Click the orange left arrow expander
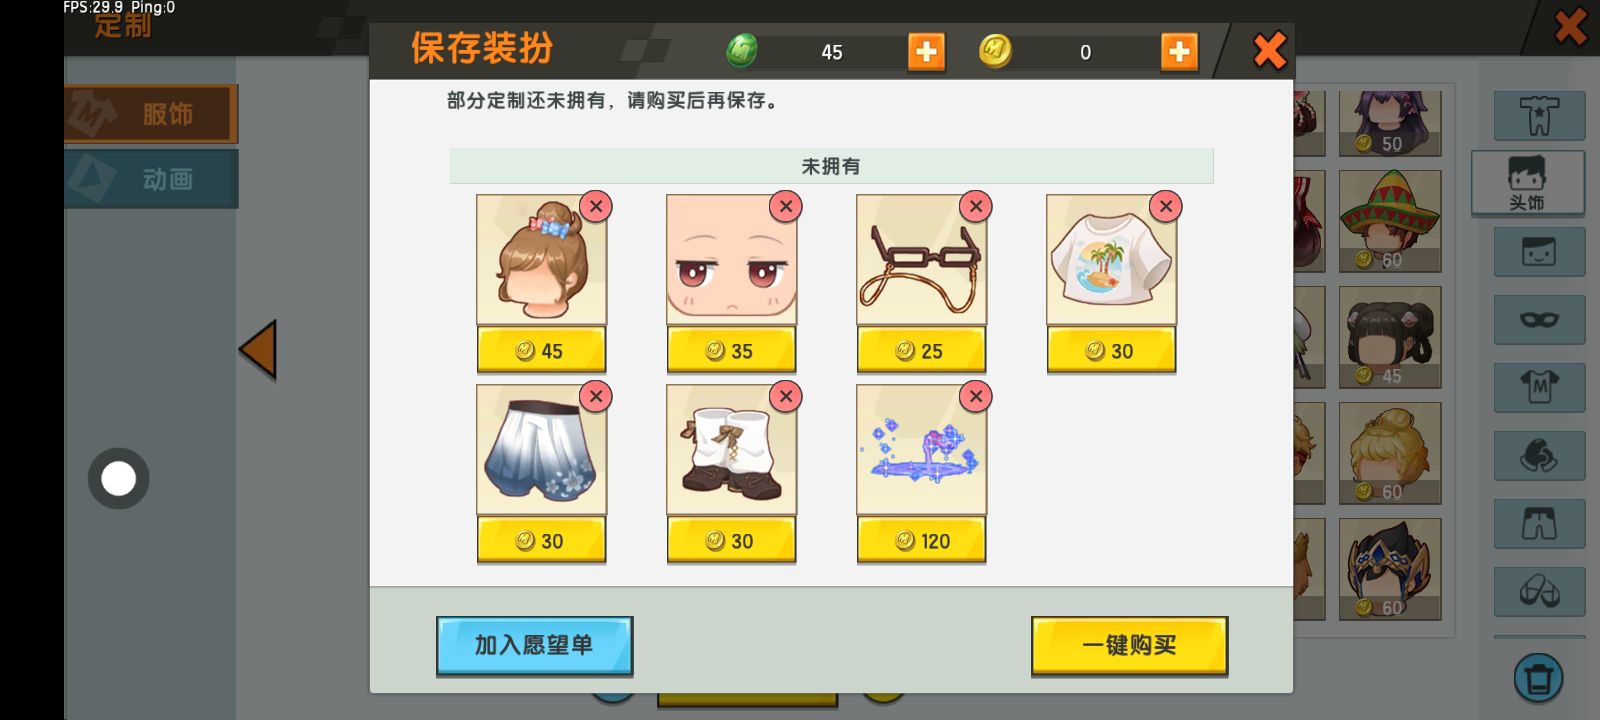This screenshot has height=720, width=1600. click(x=258, y=350)
